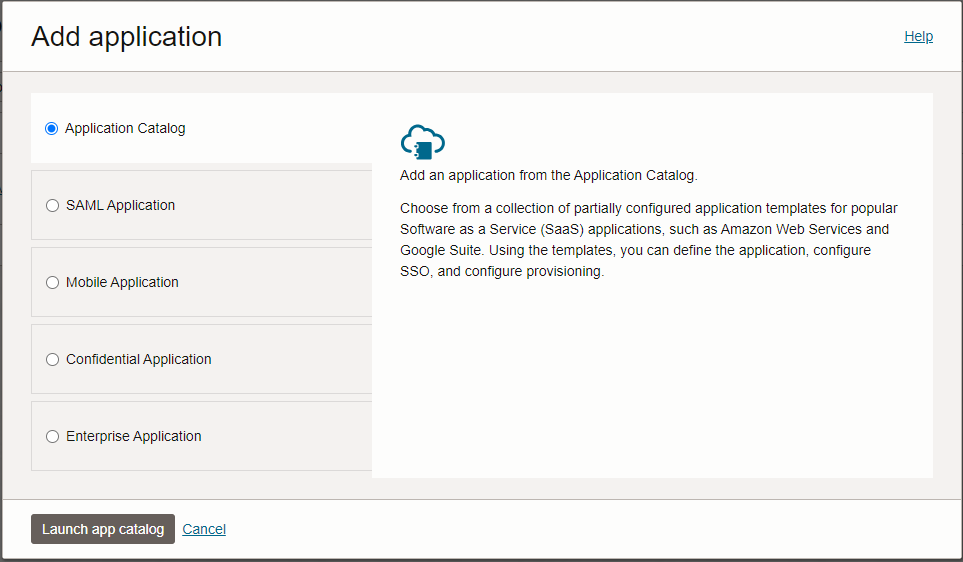The width and height of the screenshot is (963, 562).
Task: Click 'Google Suite' in the description
Action: pos(440,250)
